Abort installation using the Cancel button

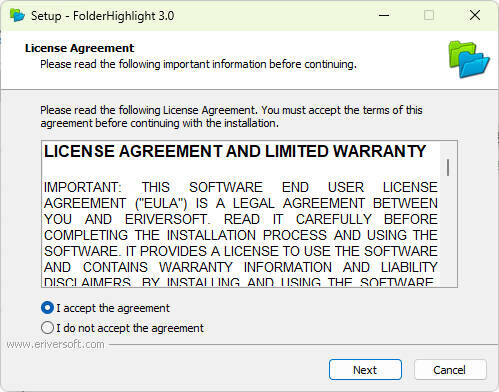point(450,370)
